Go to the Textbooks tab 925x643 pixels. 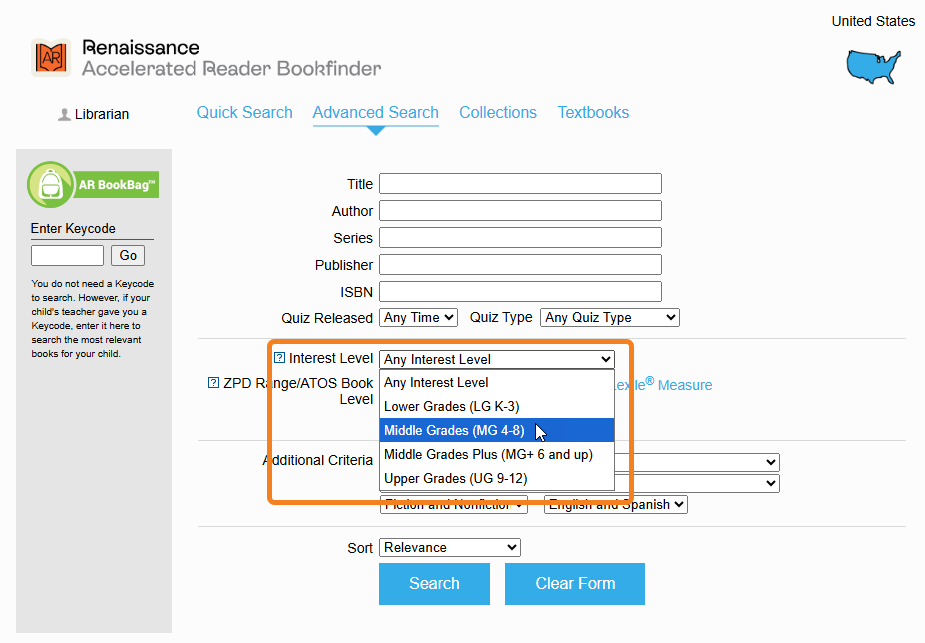click(593, 113)
